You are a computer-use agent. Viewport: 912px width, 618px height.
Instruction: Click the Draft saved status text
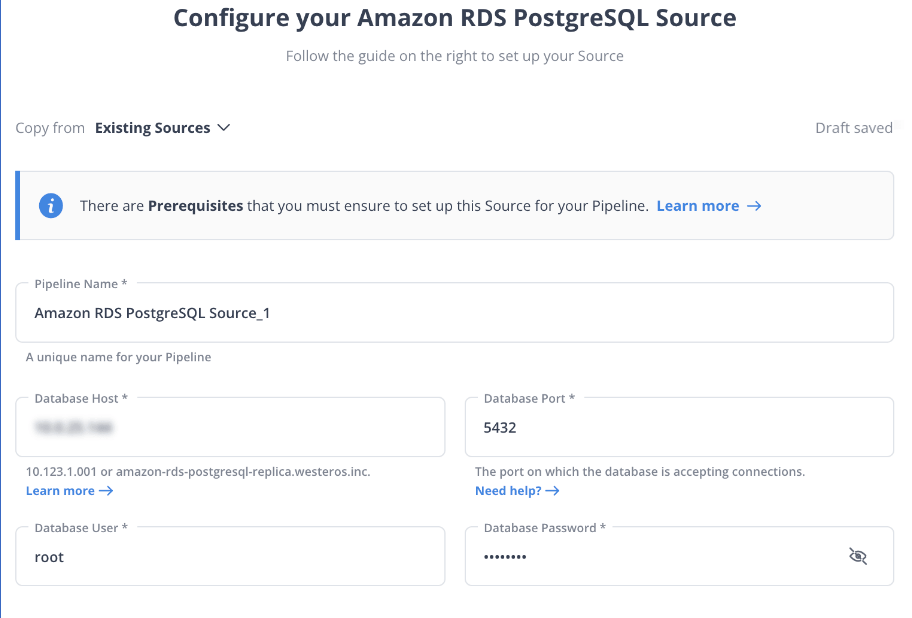pos(853,128)
